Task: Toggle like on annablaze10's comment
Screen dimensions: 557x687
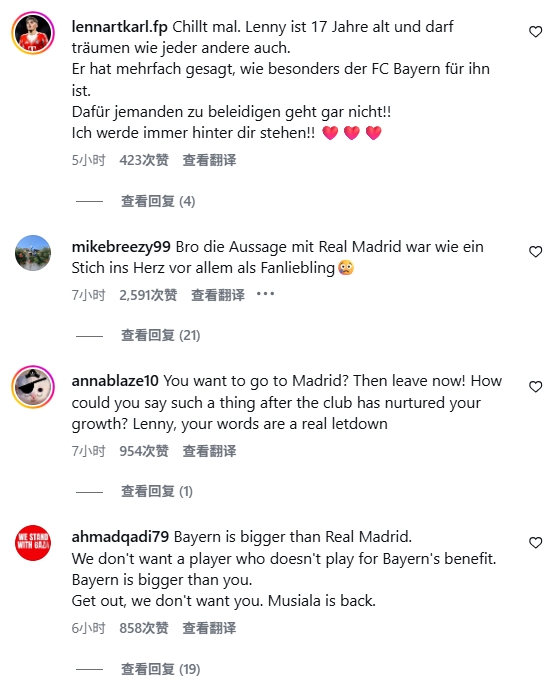Action: (535, 386)
